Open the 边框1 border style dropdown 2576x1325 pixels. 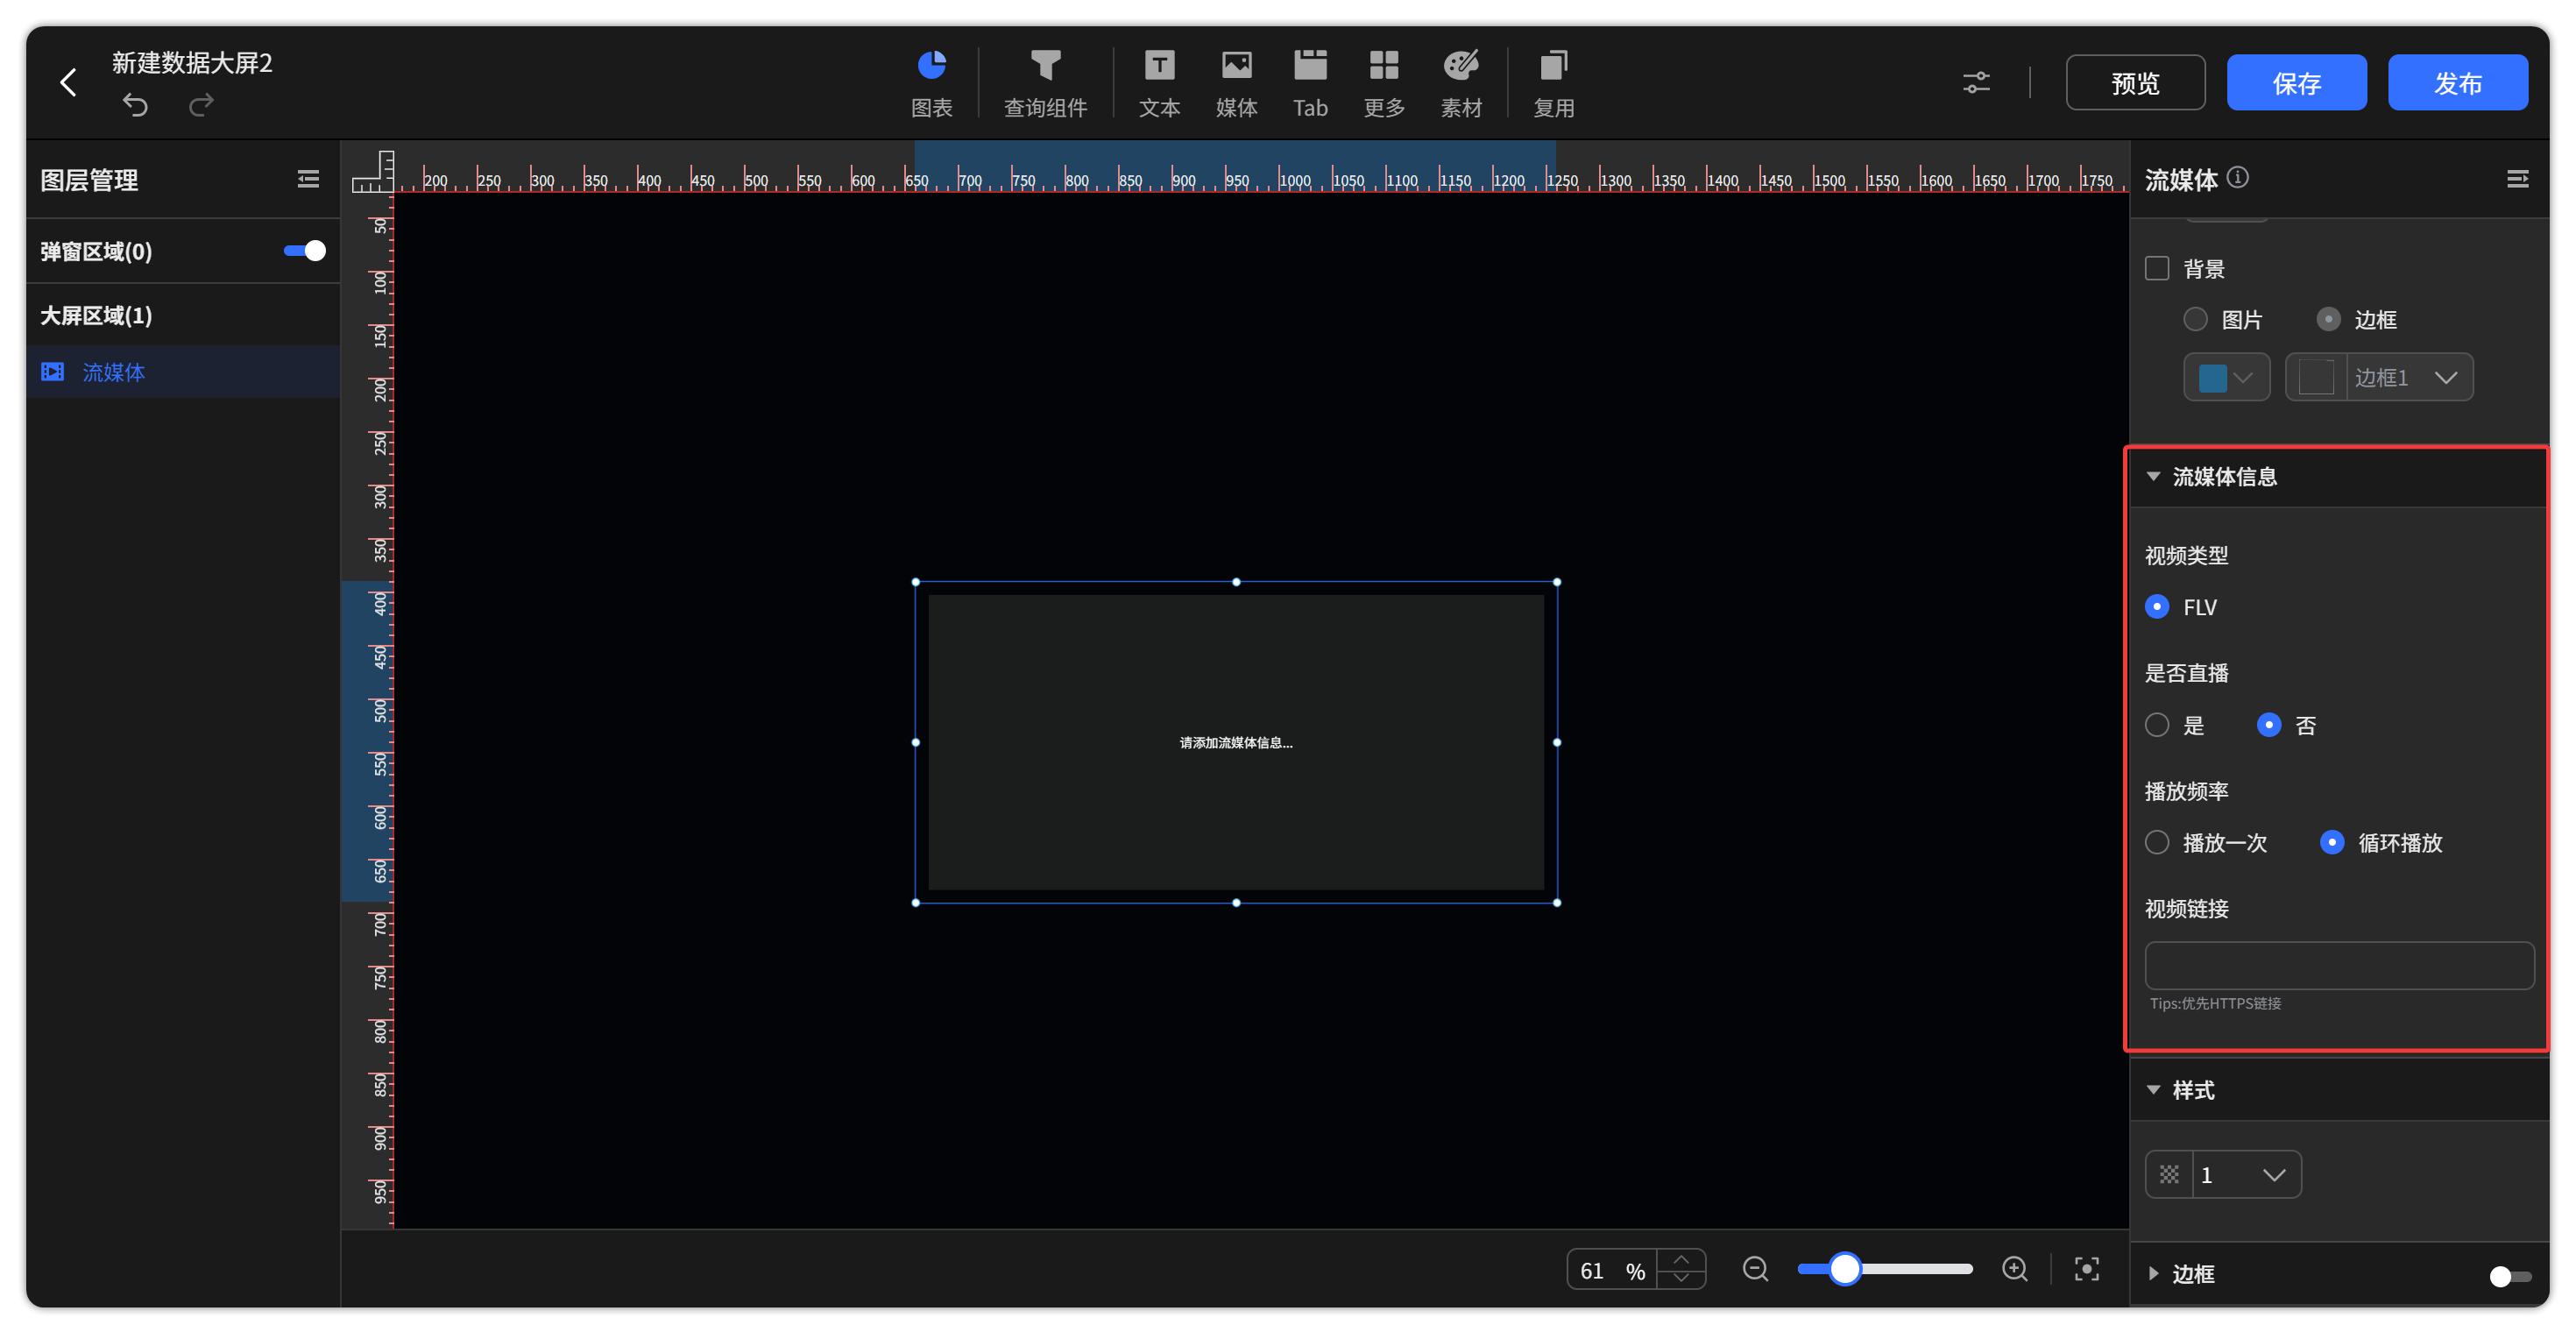tap(2379, 377)
